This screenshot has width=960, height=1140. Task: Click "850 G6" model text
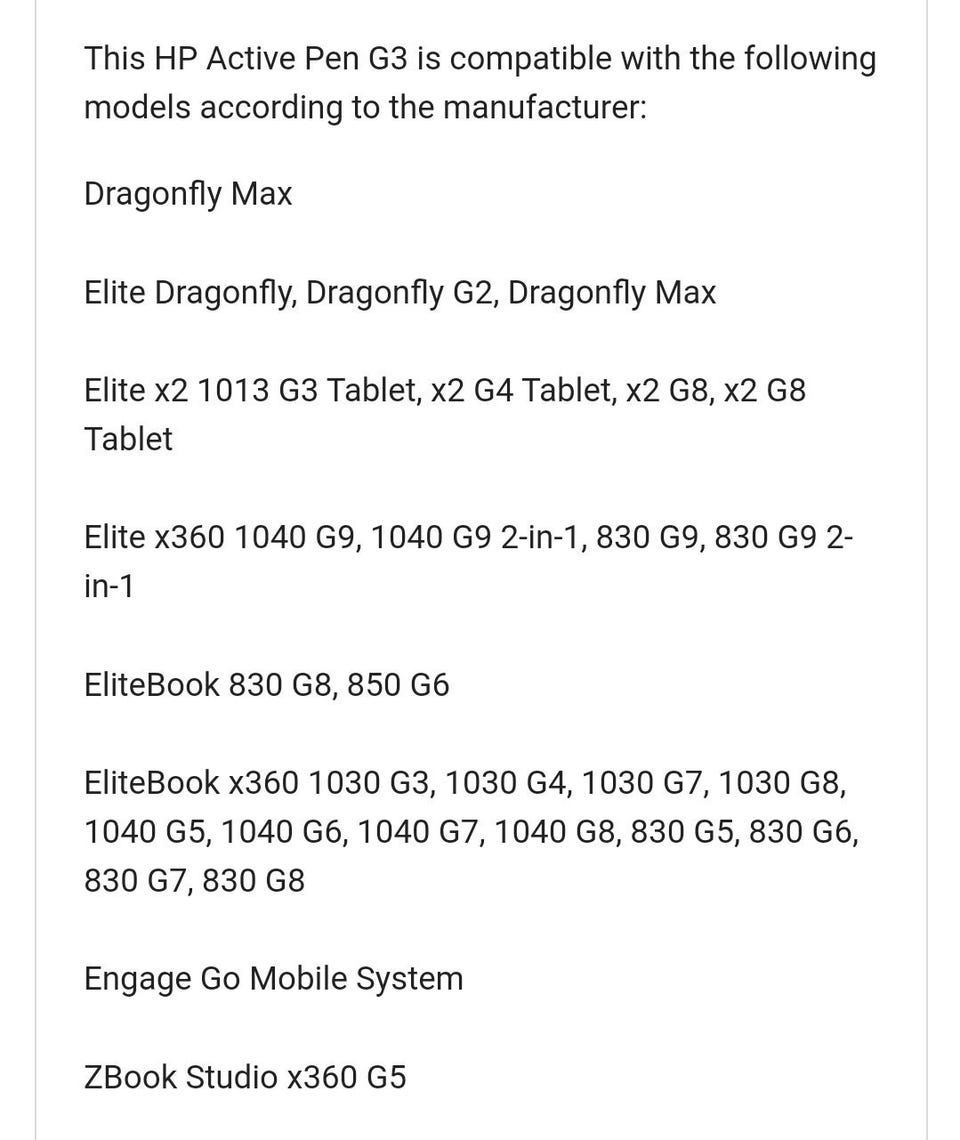(398, 685)
